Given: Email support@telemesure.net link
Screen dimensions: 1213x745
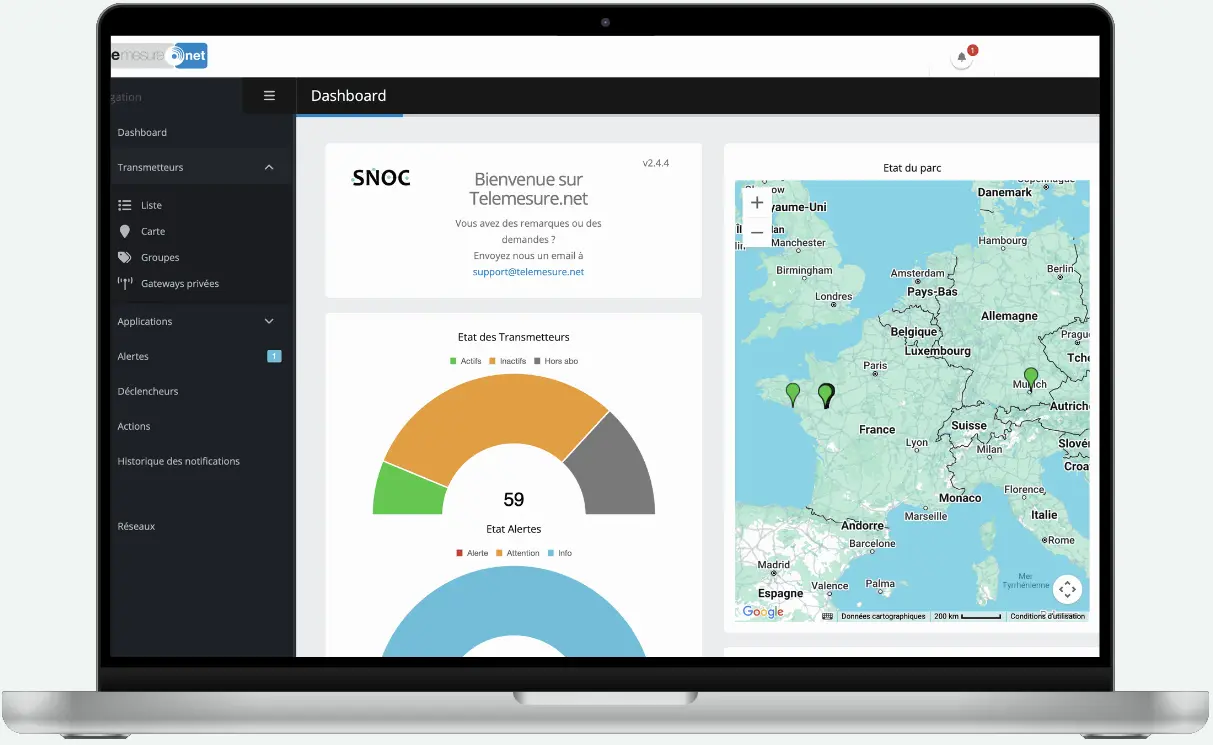Looking at the screenshot, I should tap(528, 271).
